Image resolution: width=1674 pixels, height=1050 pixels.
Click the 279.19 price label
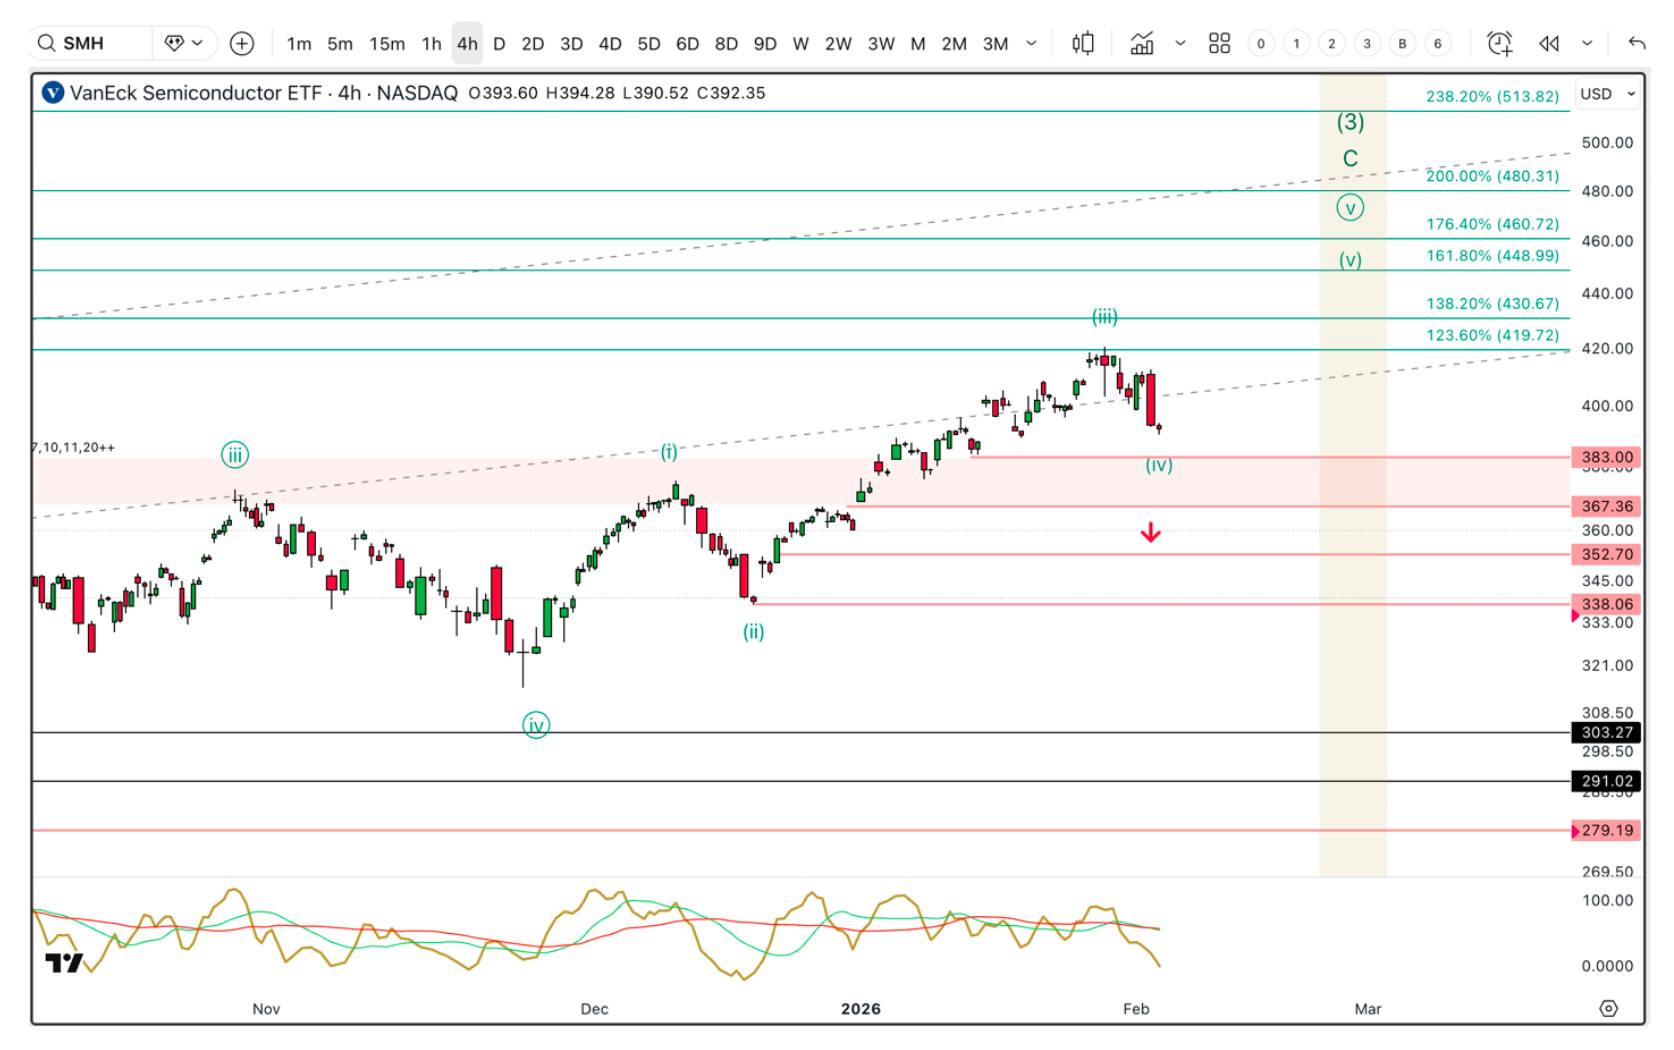point(1607,830)
